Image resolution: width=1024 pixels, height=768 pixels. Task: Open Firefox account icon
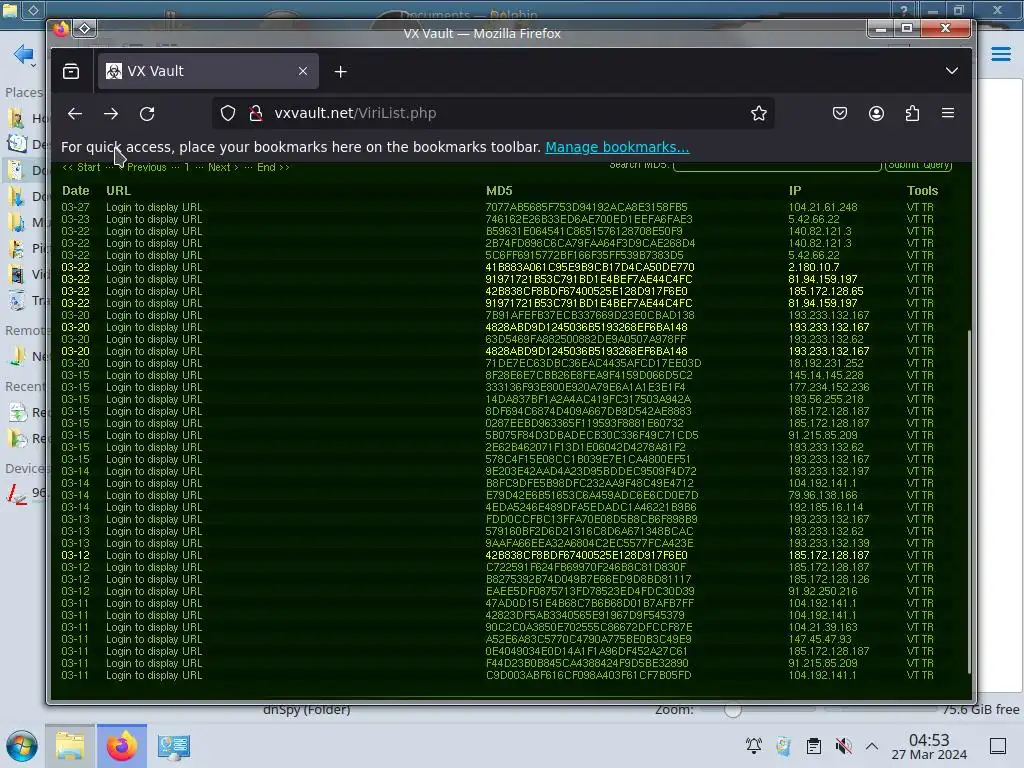pyautogui.click(x=876, y=114)
